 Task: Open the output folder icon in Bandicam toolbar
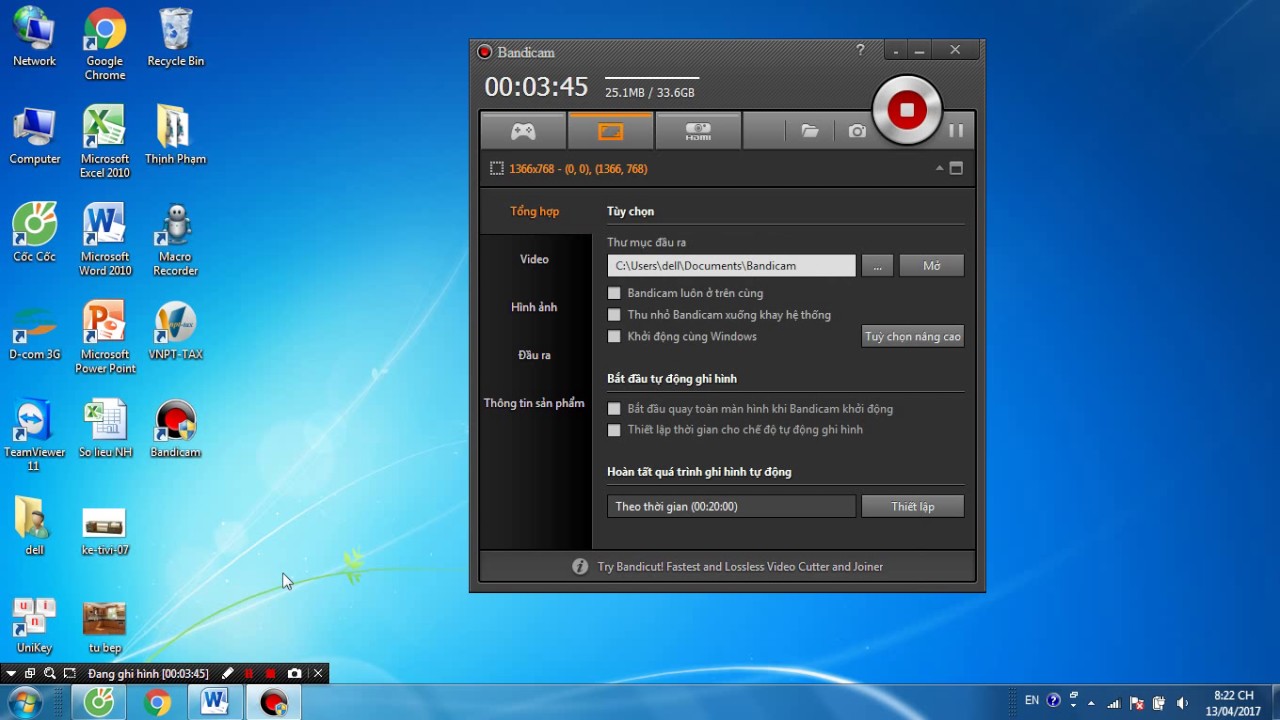[x=810, y=131]
